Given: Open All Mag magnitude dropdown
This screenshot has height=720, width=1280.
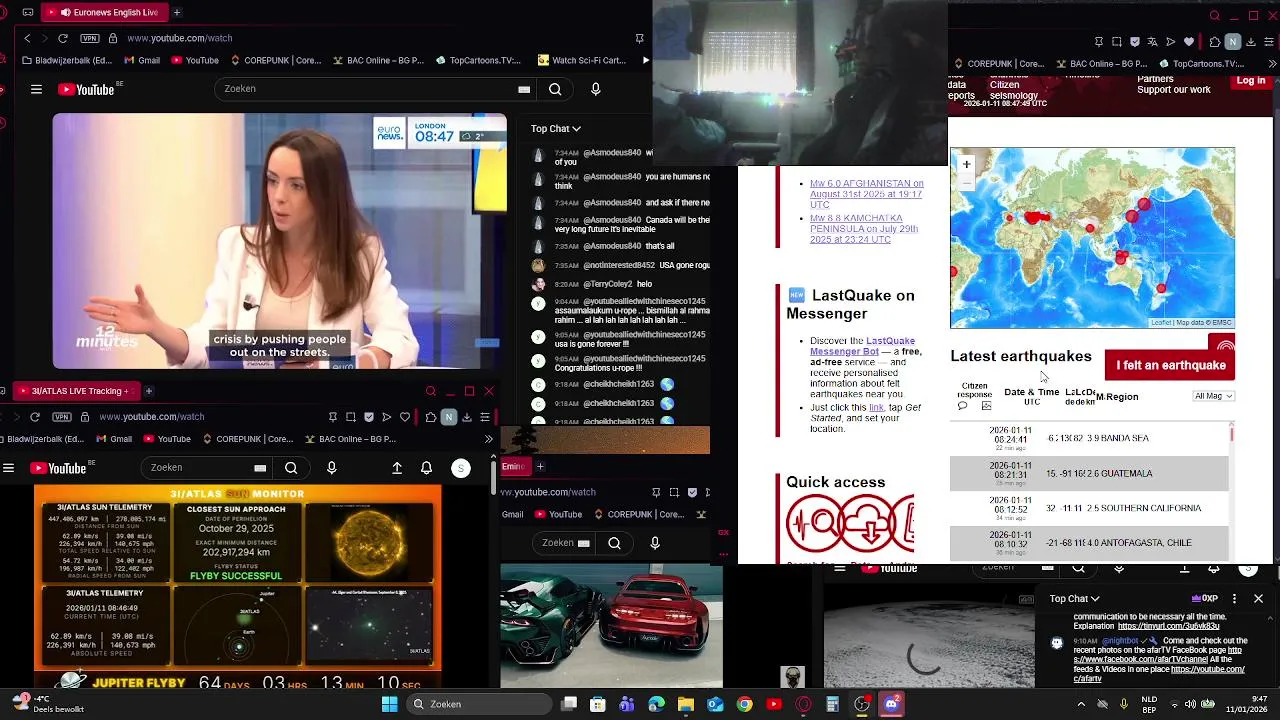Looking at the screenshot, I should (1214, 396).
